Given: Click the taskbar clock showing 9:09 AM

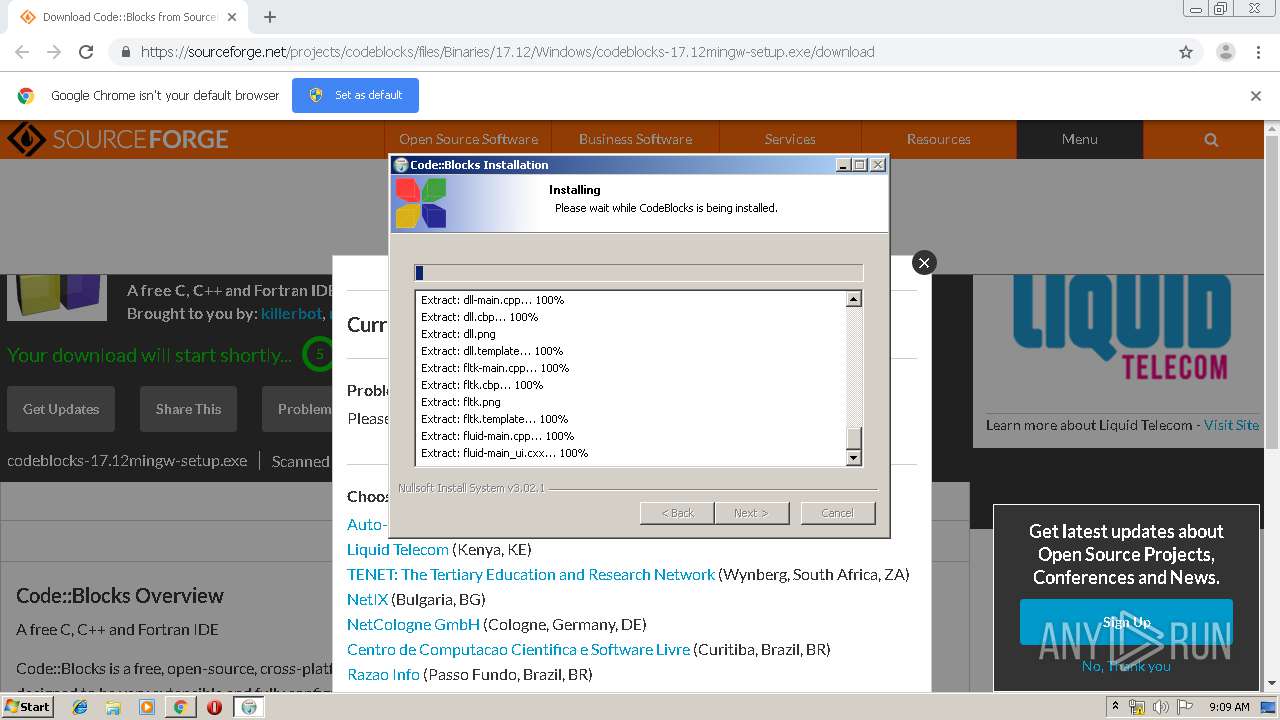Looking at the screenshot, I should tap(1229, 707).
